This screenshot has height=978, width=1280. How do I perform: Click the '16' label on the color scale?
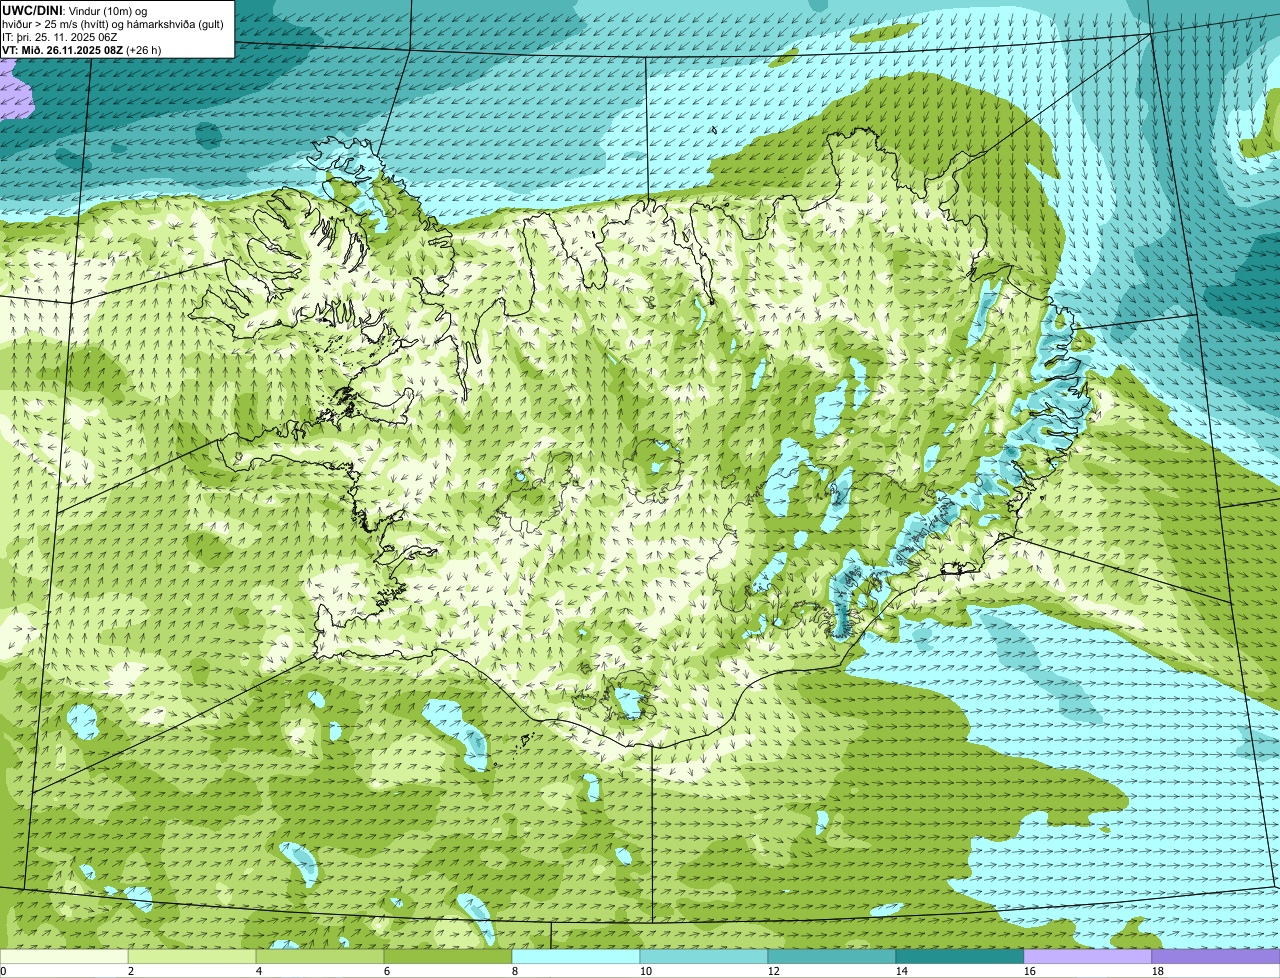(x=1030, y=971)
